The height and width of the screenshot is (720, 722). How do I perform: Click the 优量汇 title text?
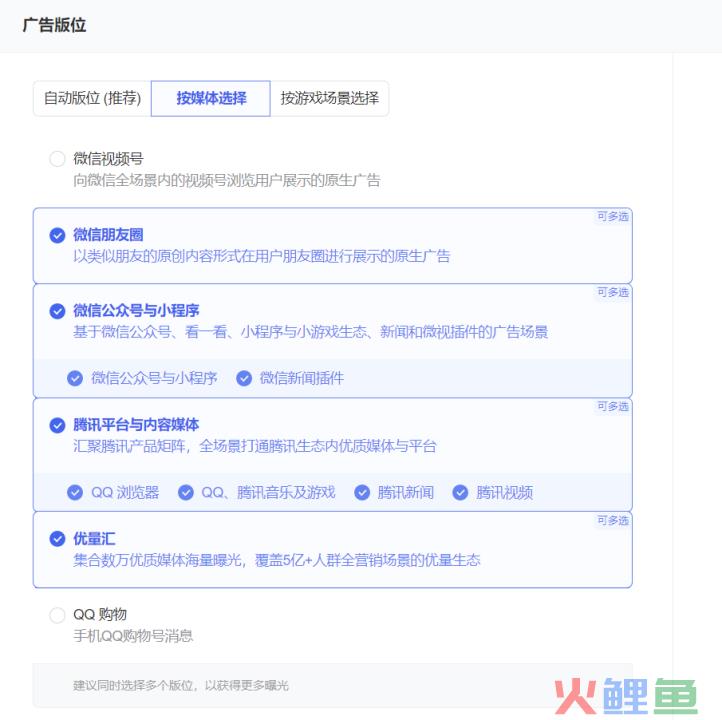click(94, 539)
